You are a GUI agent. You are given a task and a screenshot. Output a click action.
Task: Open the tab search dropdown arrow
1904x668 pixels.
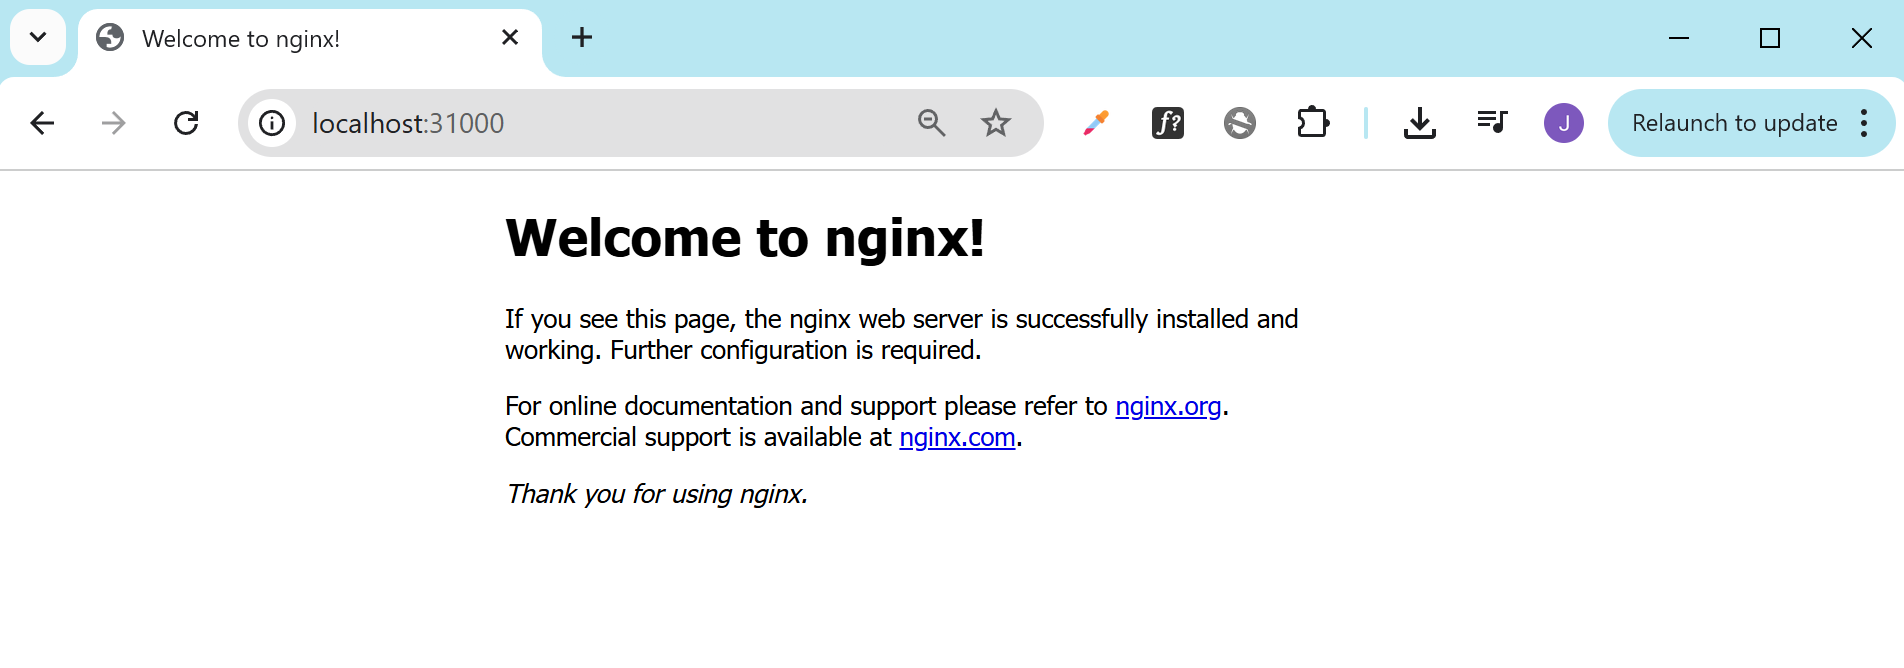[38, 38]
